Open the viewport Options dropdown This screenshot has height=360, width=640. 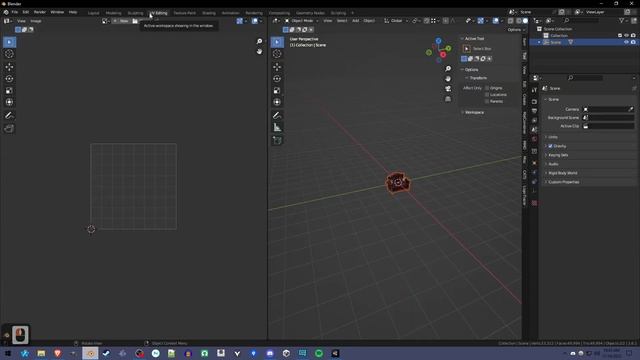tap(516, 30)
